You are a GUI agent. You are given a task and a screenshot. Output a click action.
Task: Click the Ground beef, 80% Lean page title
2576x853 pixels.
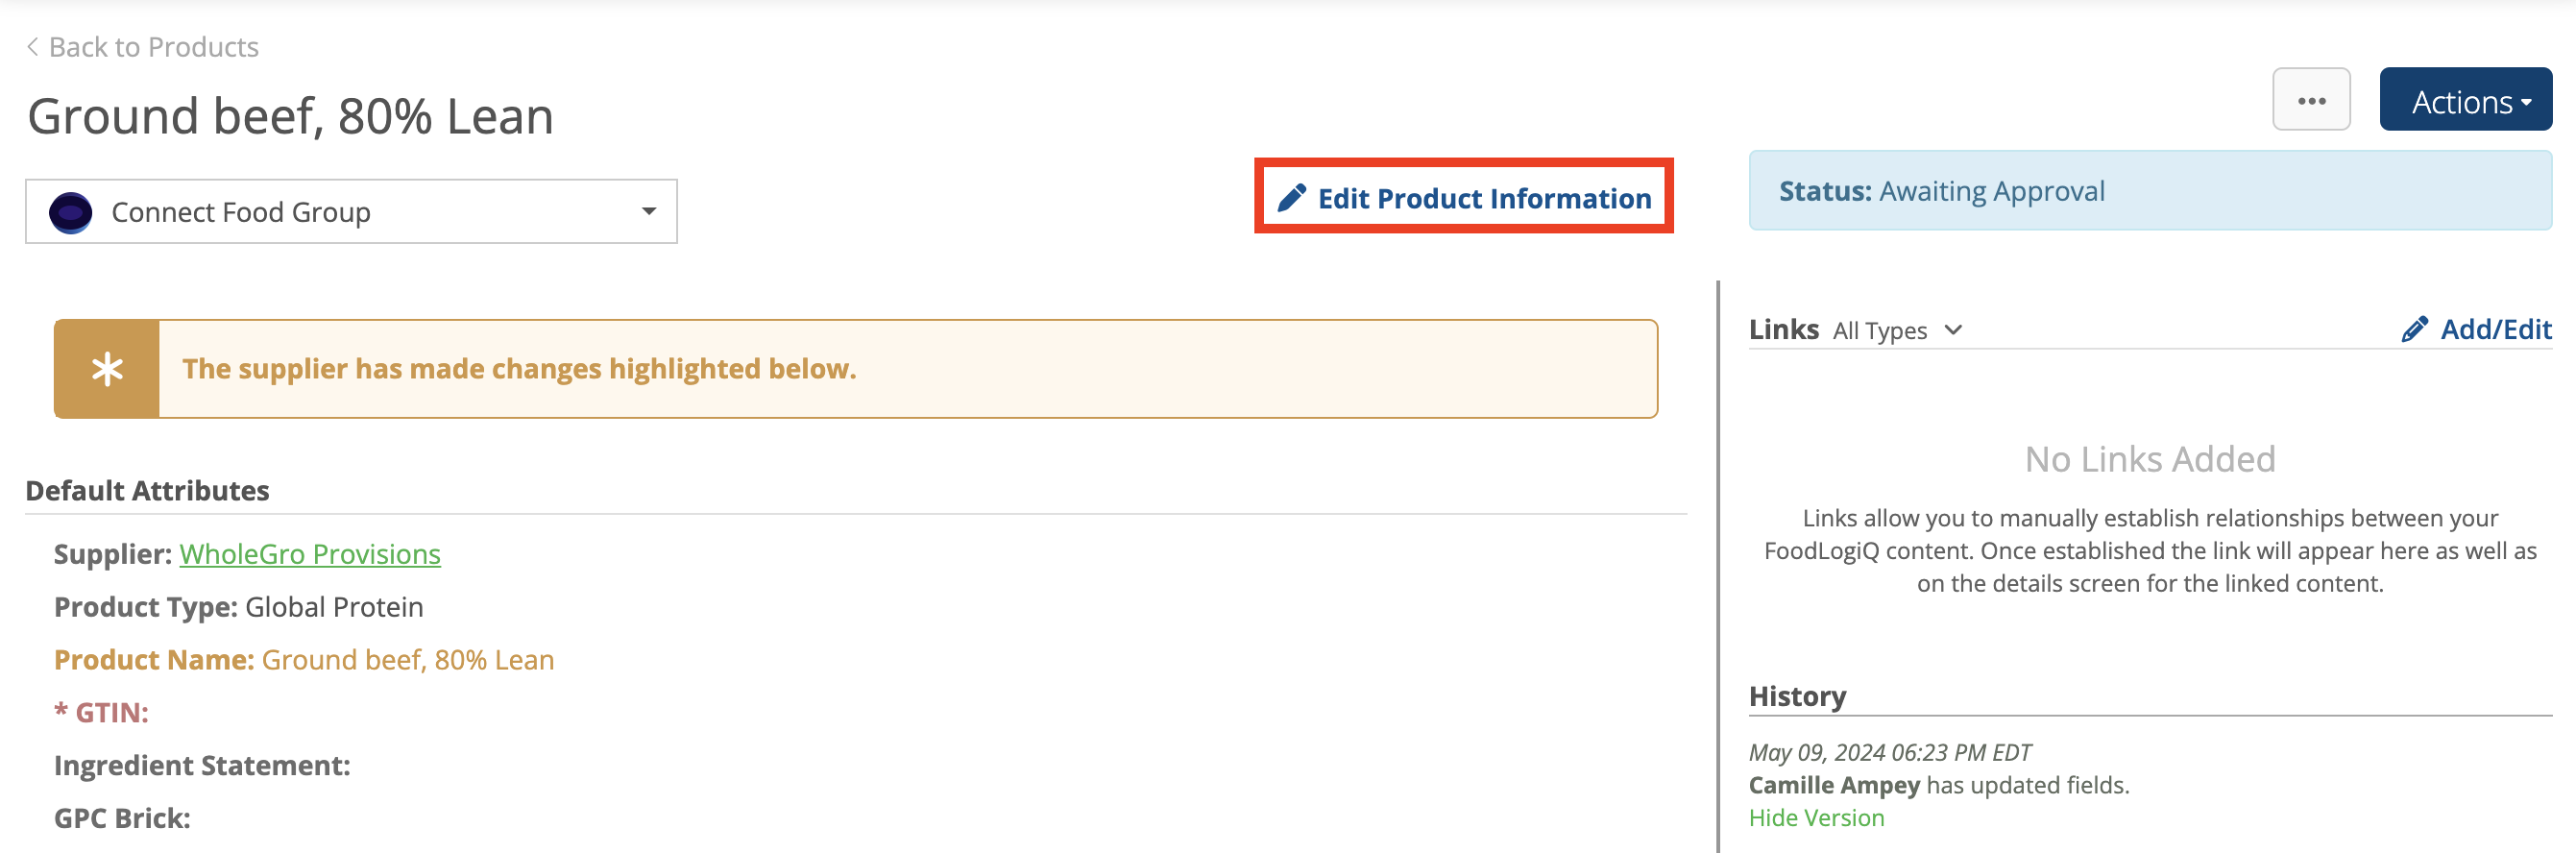pyautogui.click(x=290, y=116)
